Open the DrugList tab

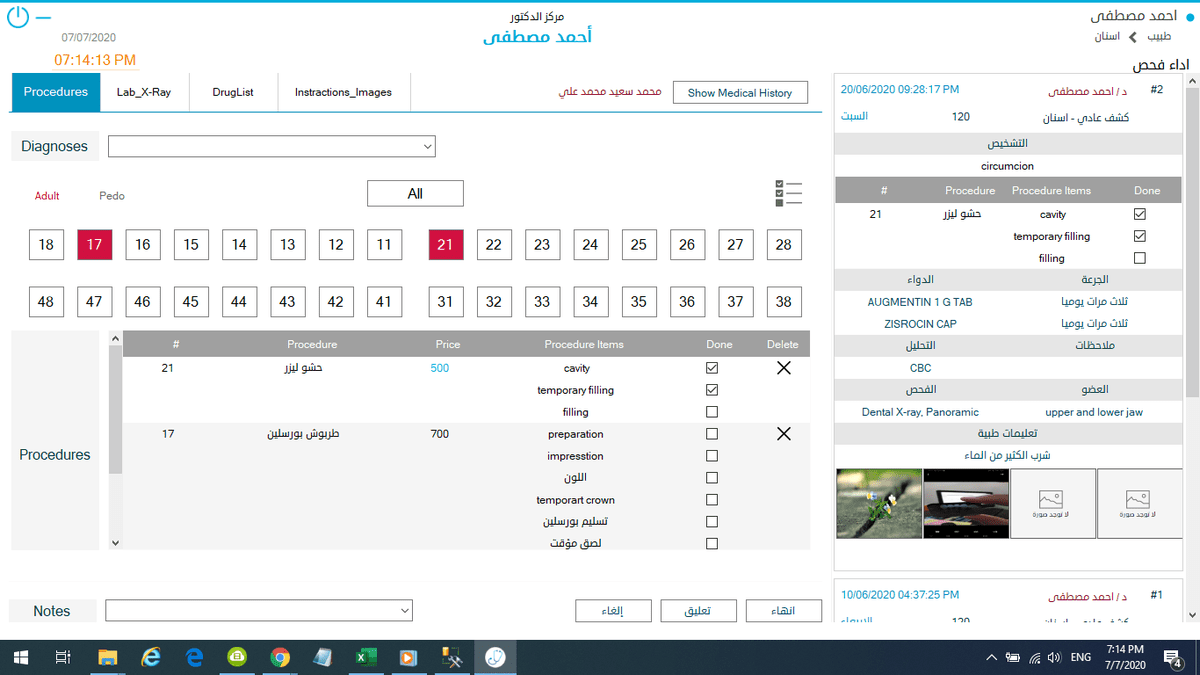pyautogui.click(x=233, y=92)
